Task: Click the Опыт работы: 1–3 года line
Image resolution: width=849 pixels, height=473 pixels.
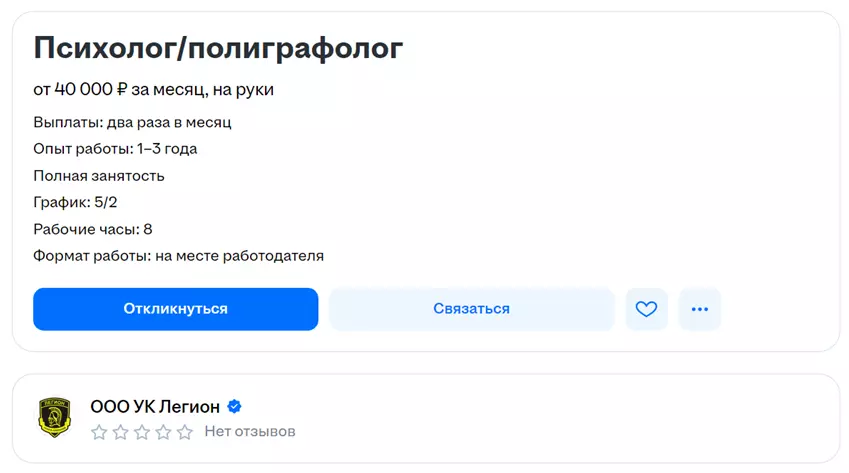Action: (115, 149)
